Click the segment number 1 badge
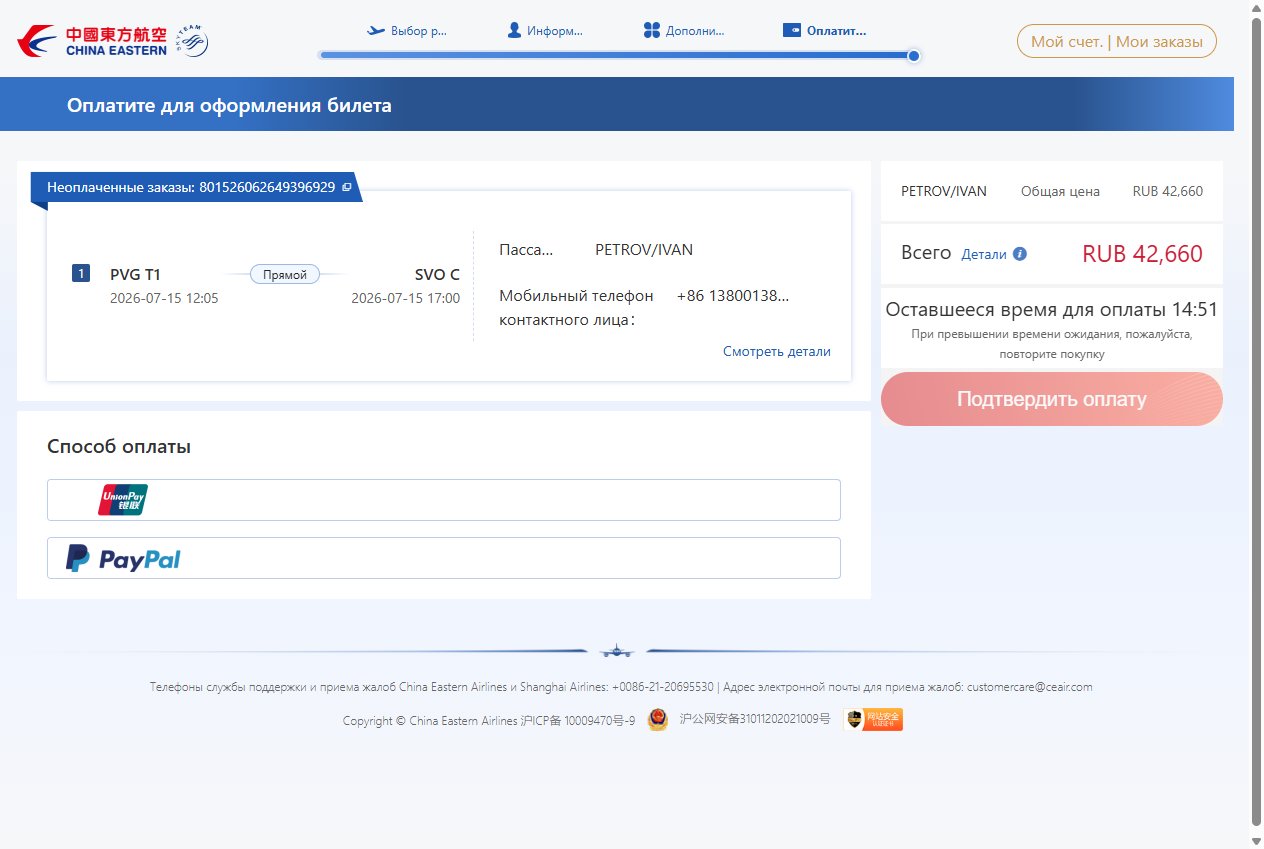This screenshot has height=849, width=1264. point(82,273)
